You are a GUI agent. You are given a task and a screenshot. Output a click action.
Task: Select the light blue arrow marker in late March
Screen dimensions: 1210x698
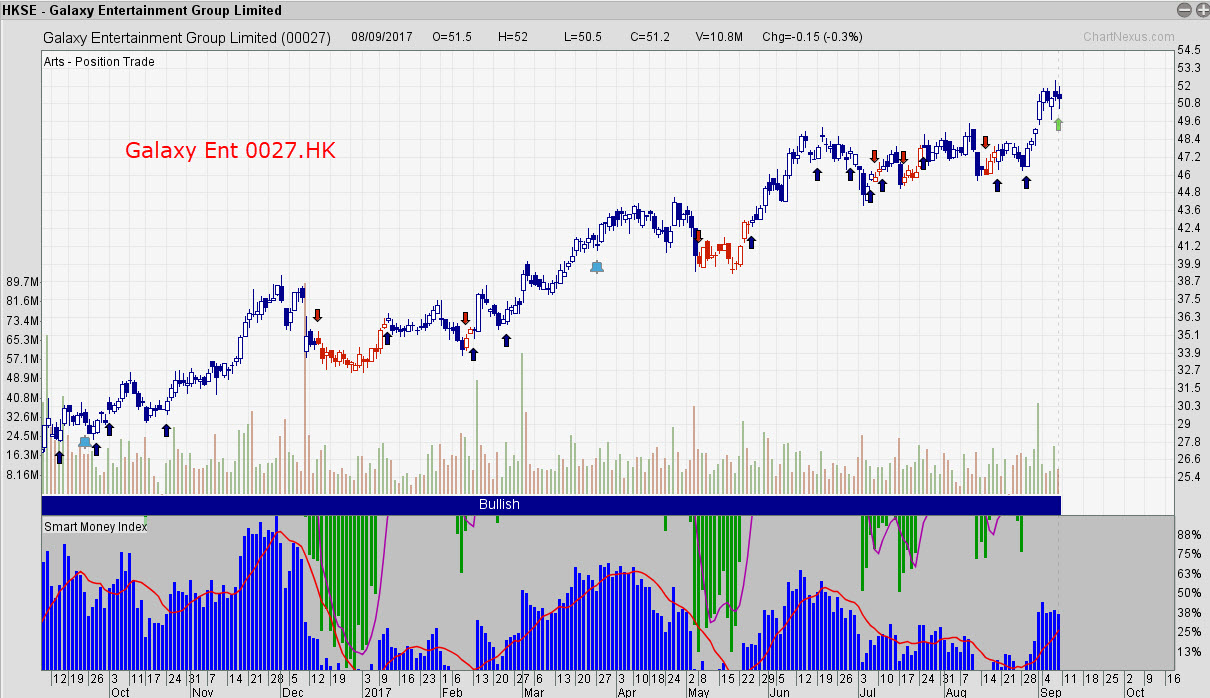pyautogui.click(x=597, y=267)
